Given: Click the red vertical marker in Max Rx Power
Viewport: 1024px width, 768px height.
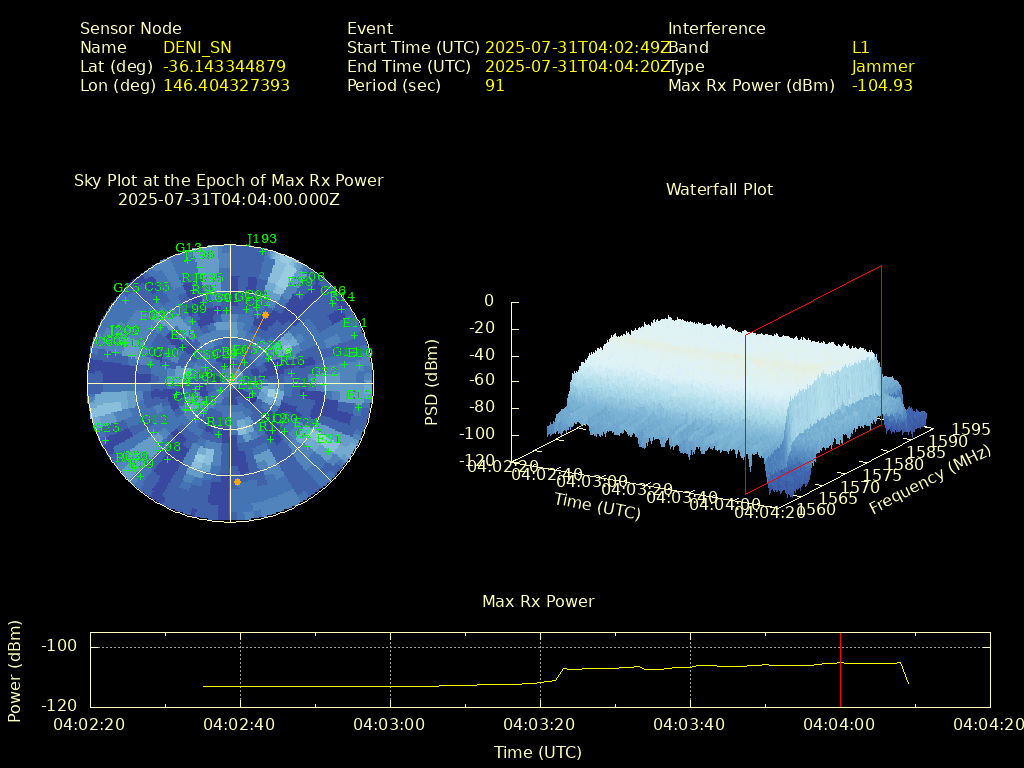Looking at the screenshot, I should click(840, 669).
